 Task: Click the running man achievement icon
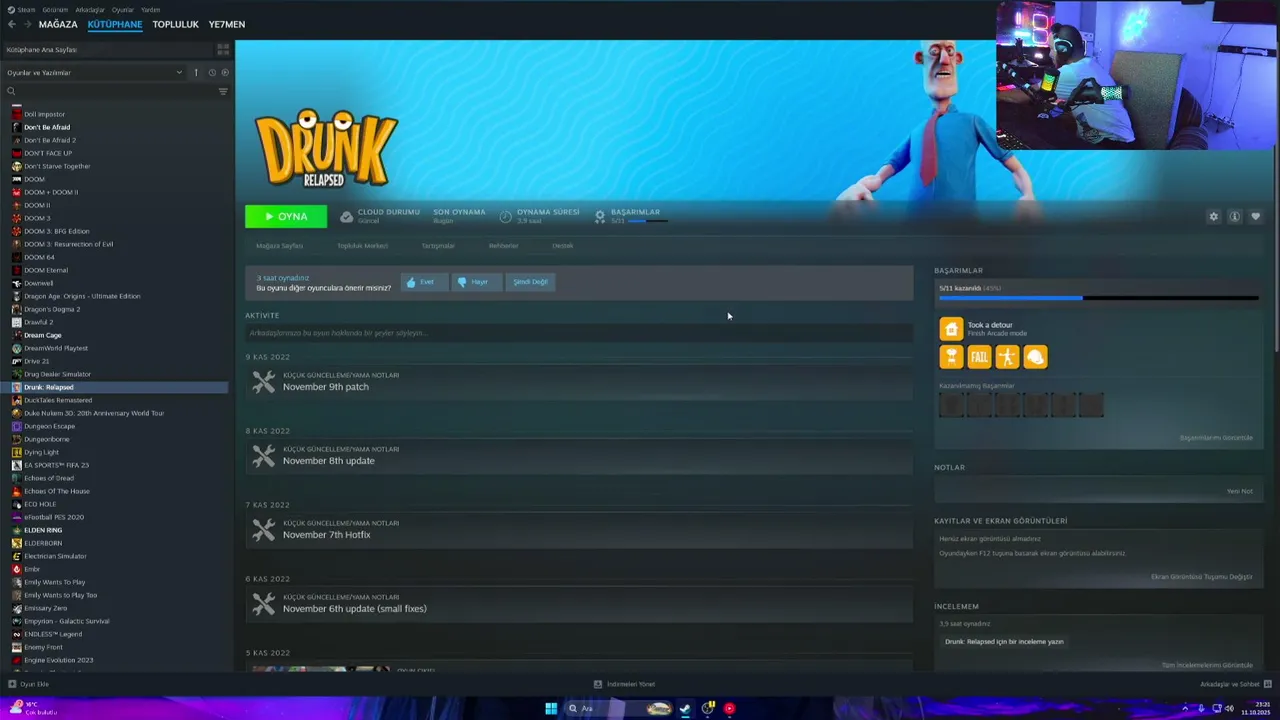(x=1007, y=357)
